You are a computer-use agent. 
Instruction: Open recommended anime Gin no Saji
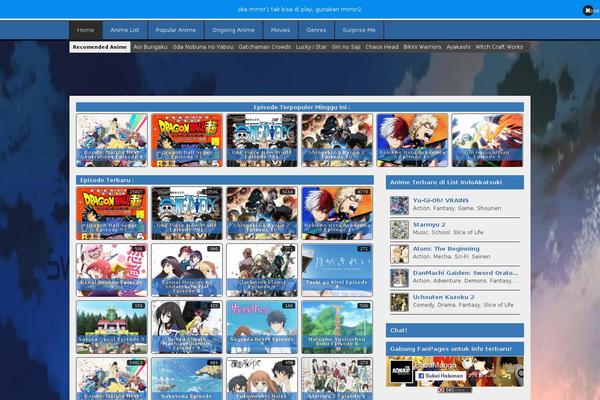click(346, 47)
